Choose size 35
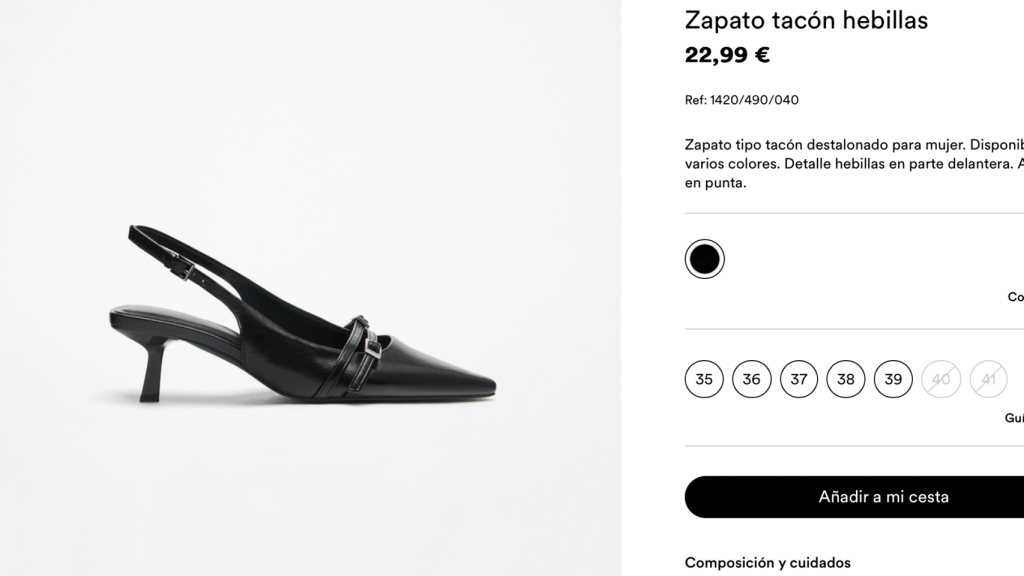The image size is (1024, 576). coord(705,380)
